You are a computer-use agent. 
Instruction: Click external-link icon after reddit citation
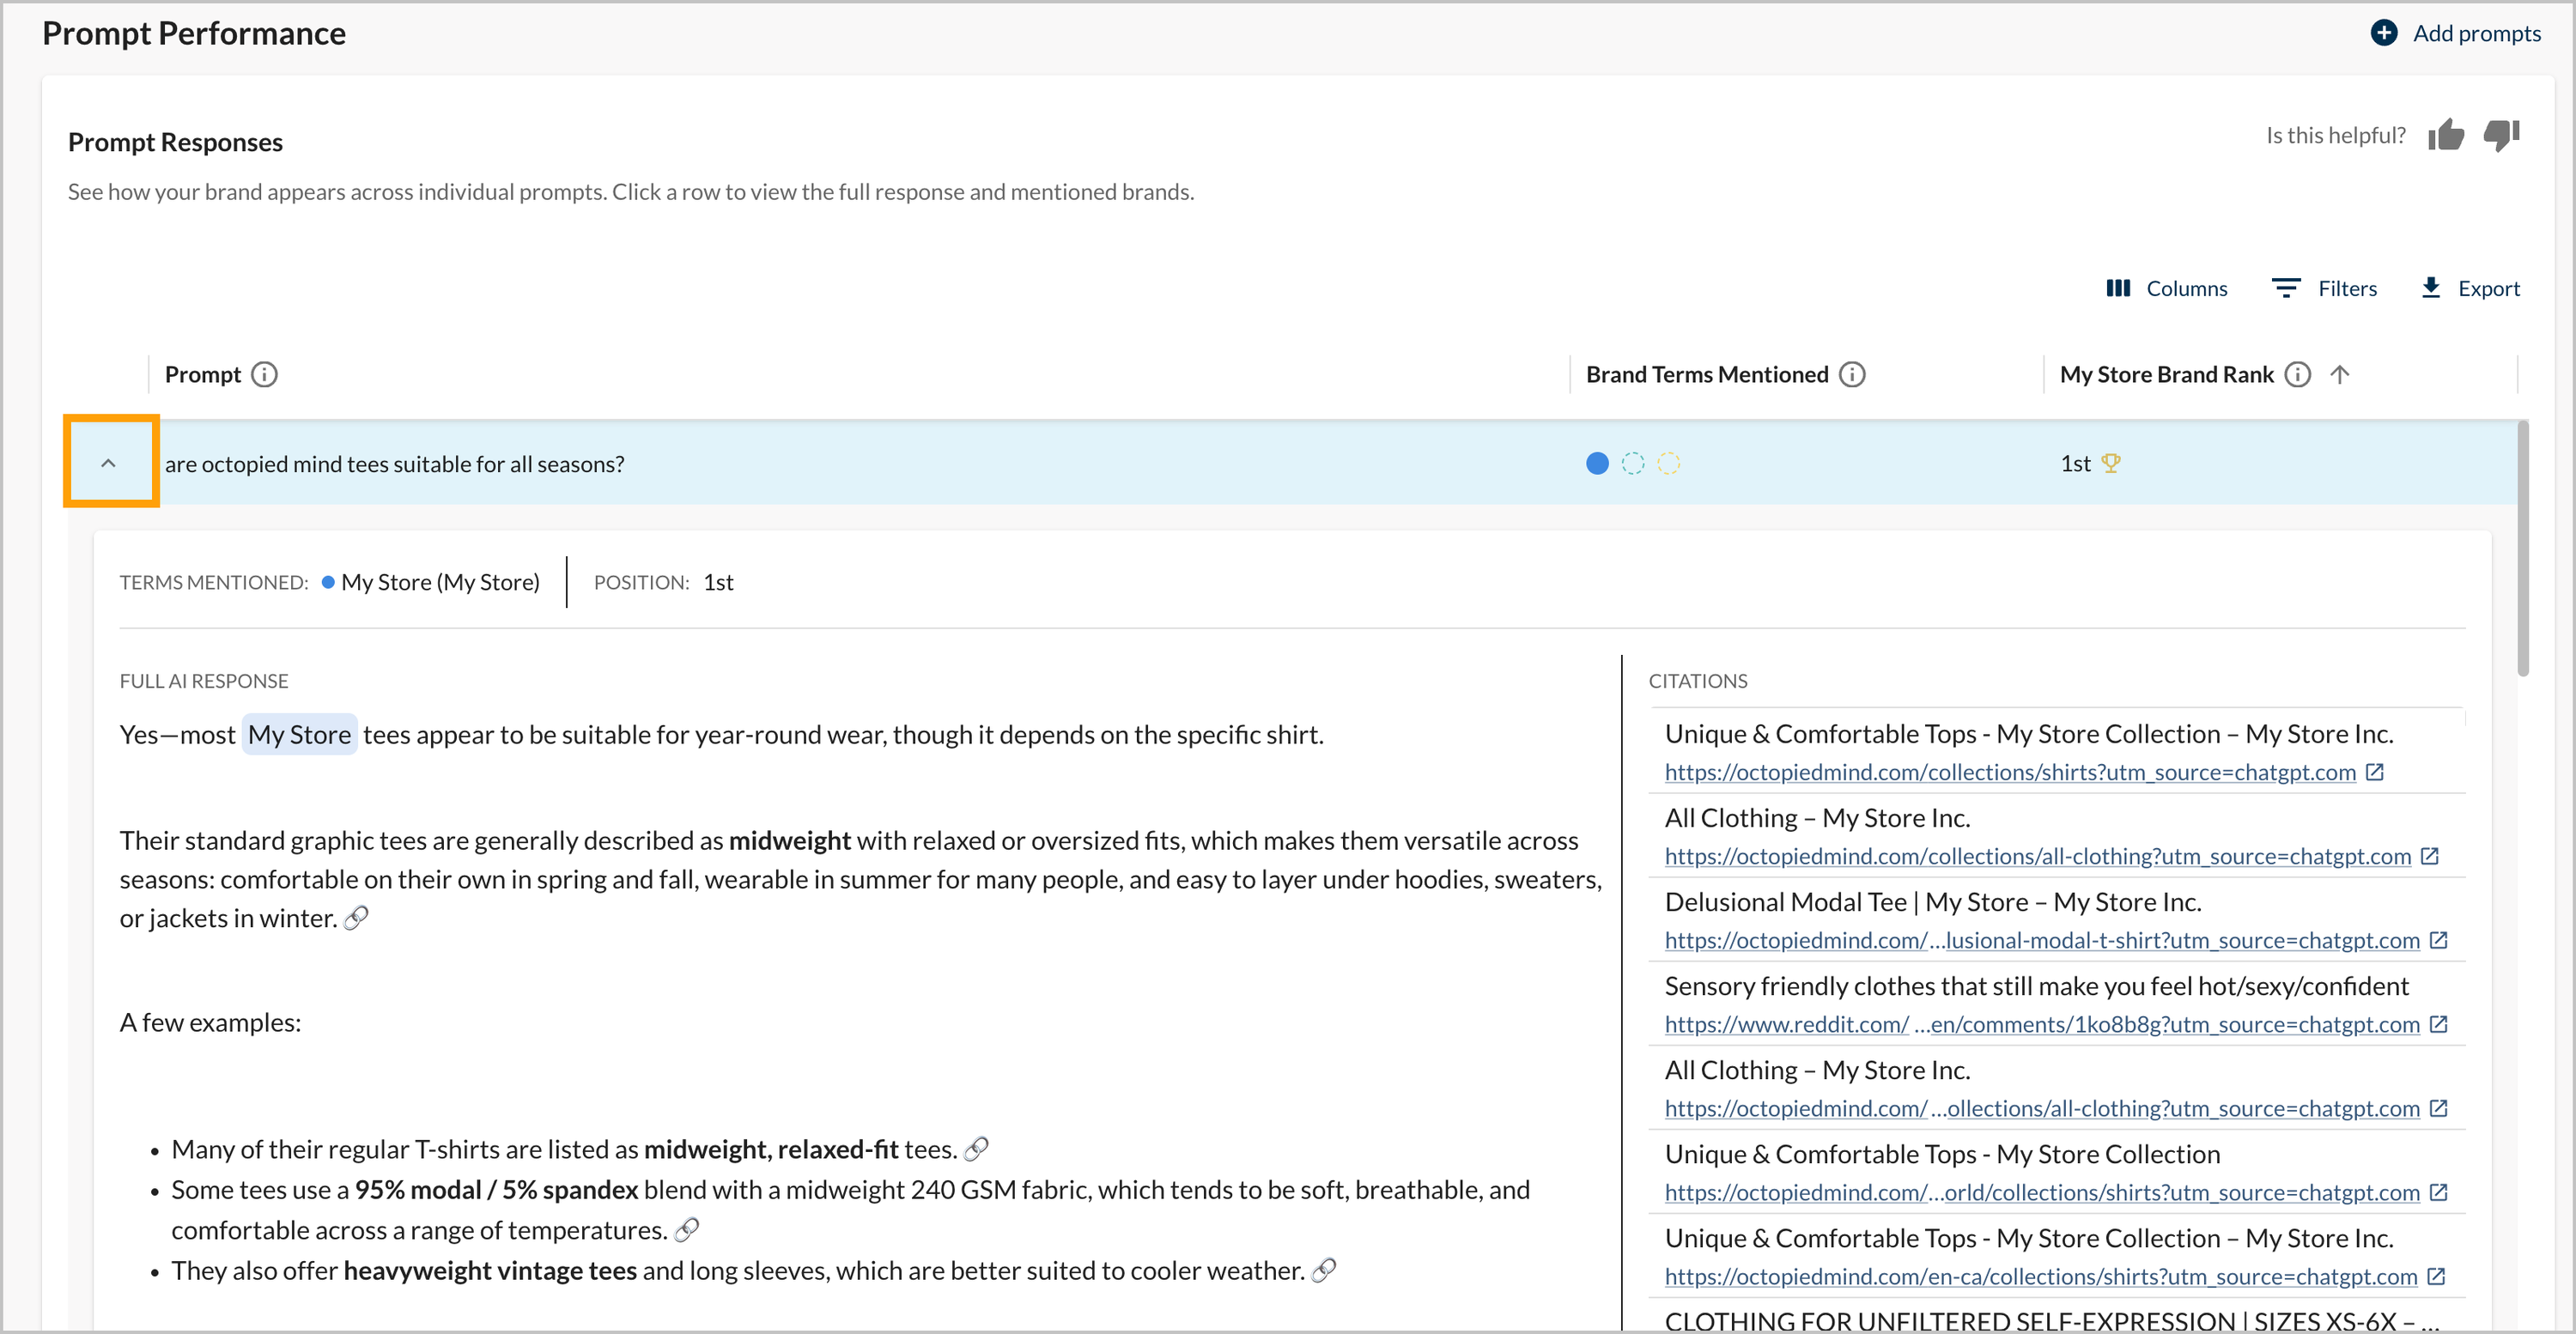[x=2439, y=1024]
